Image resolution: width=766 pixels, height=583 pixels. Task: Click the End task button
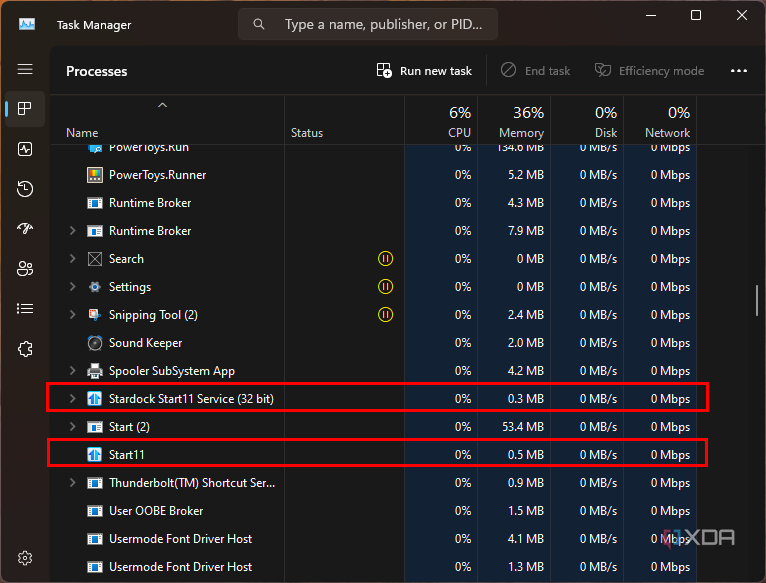pyautogui.click(x=535, y=71)
